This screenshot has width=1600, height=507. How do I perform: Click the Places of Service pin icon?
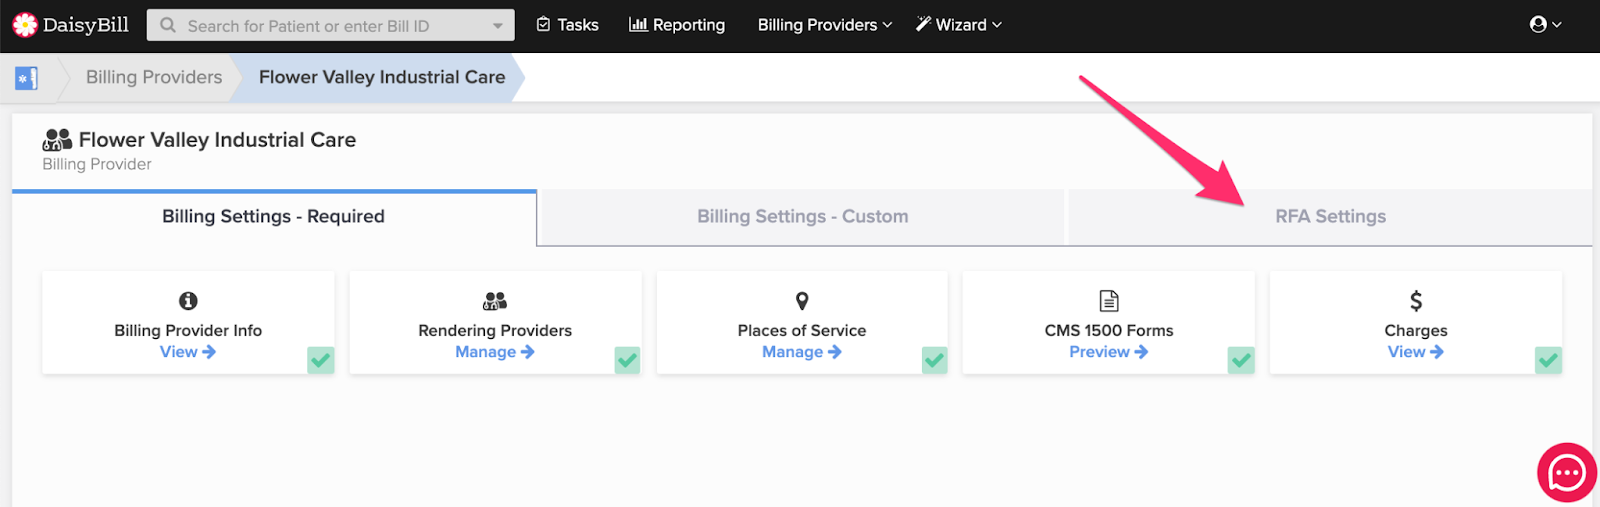(x=802, y=301)
